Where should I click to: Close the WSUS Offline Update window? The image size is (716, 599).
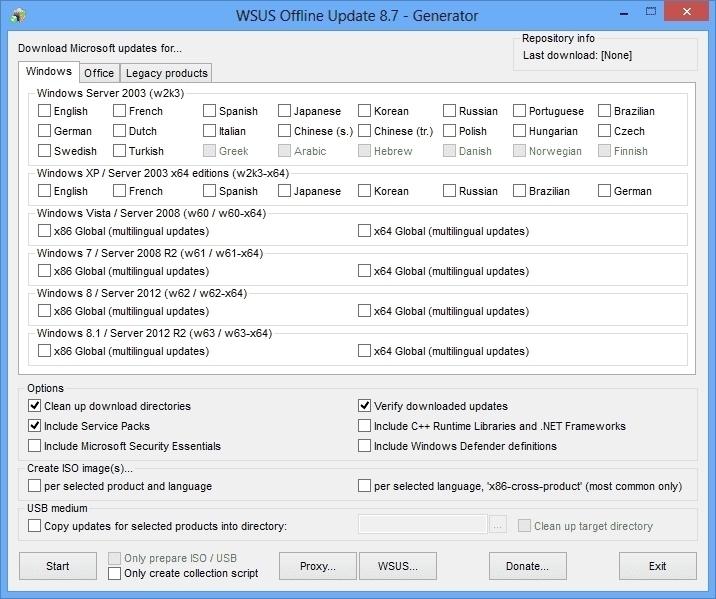tap(687, 12)
